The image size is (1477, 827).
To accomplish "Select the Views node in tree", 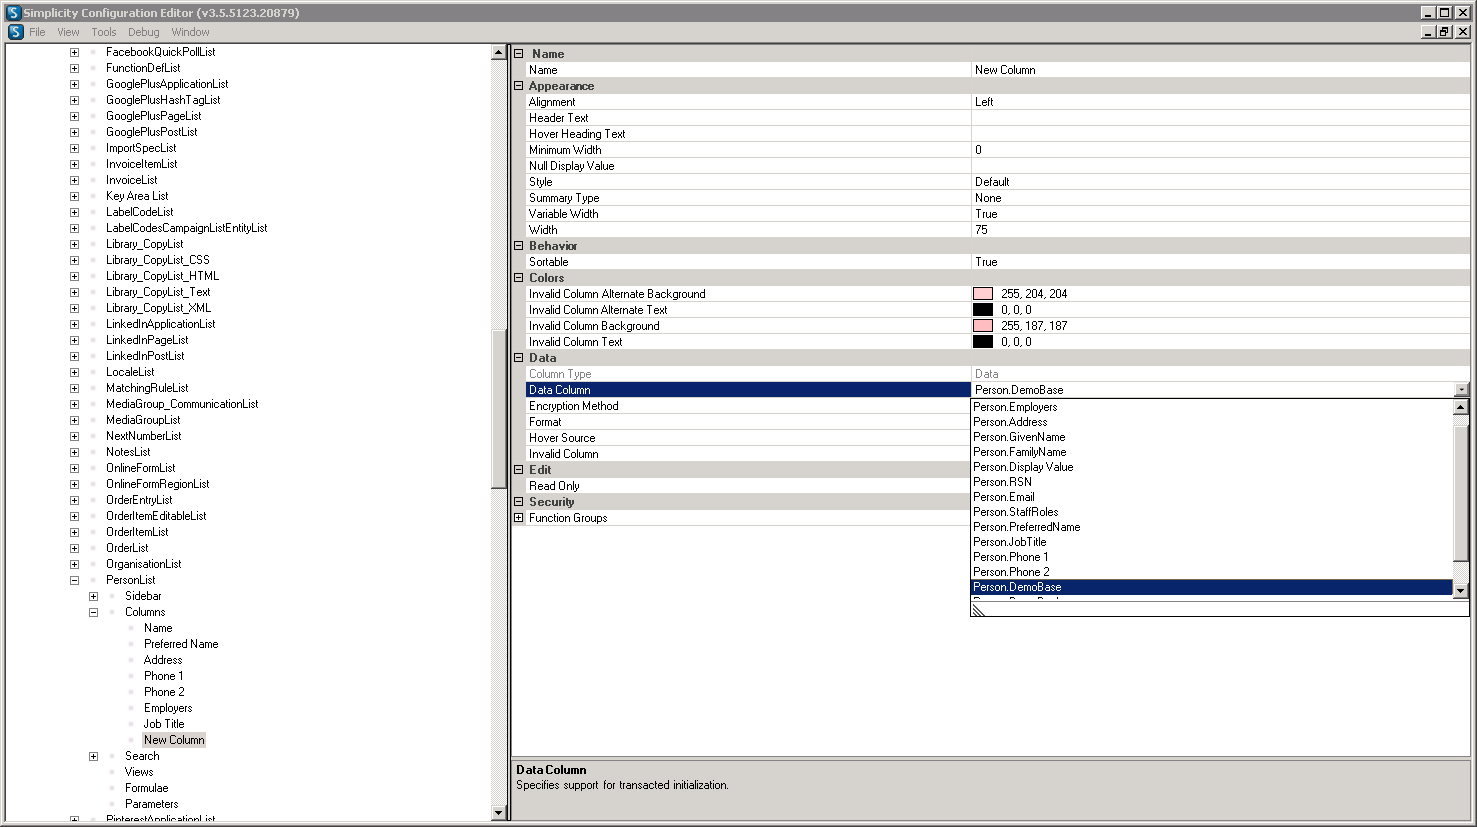I will [139, 772].
